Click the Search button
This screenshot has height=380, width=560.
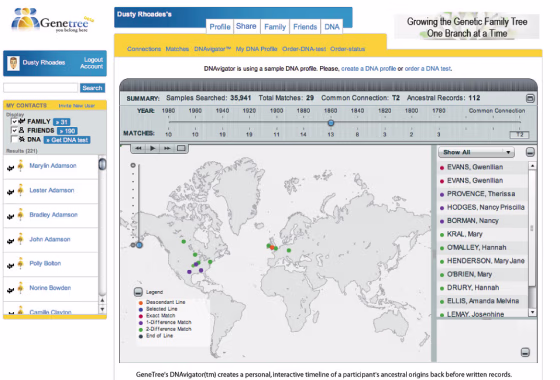pyautogui.click(x=92, y=88)
